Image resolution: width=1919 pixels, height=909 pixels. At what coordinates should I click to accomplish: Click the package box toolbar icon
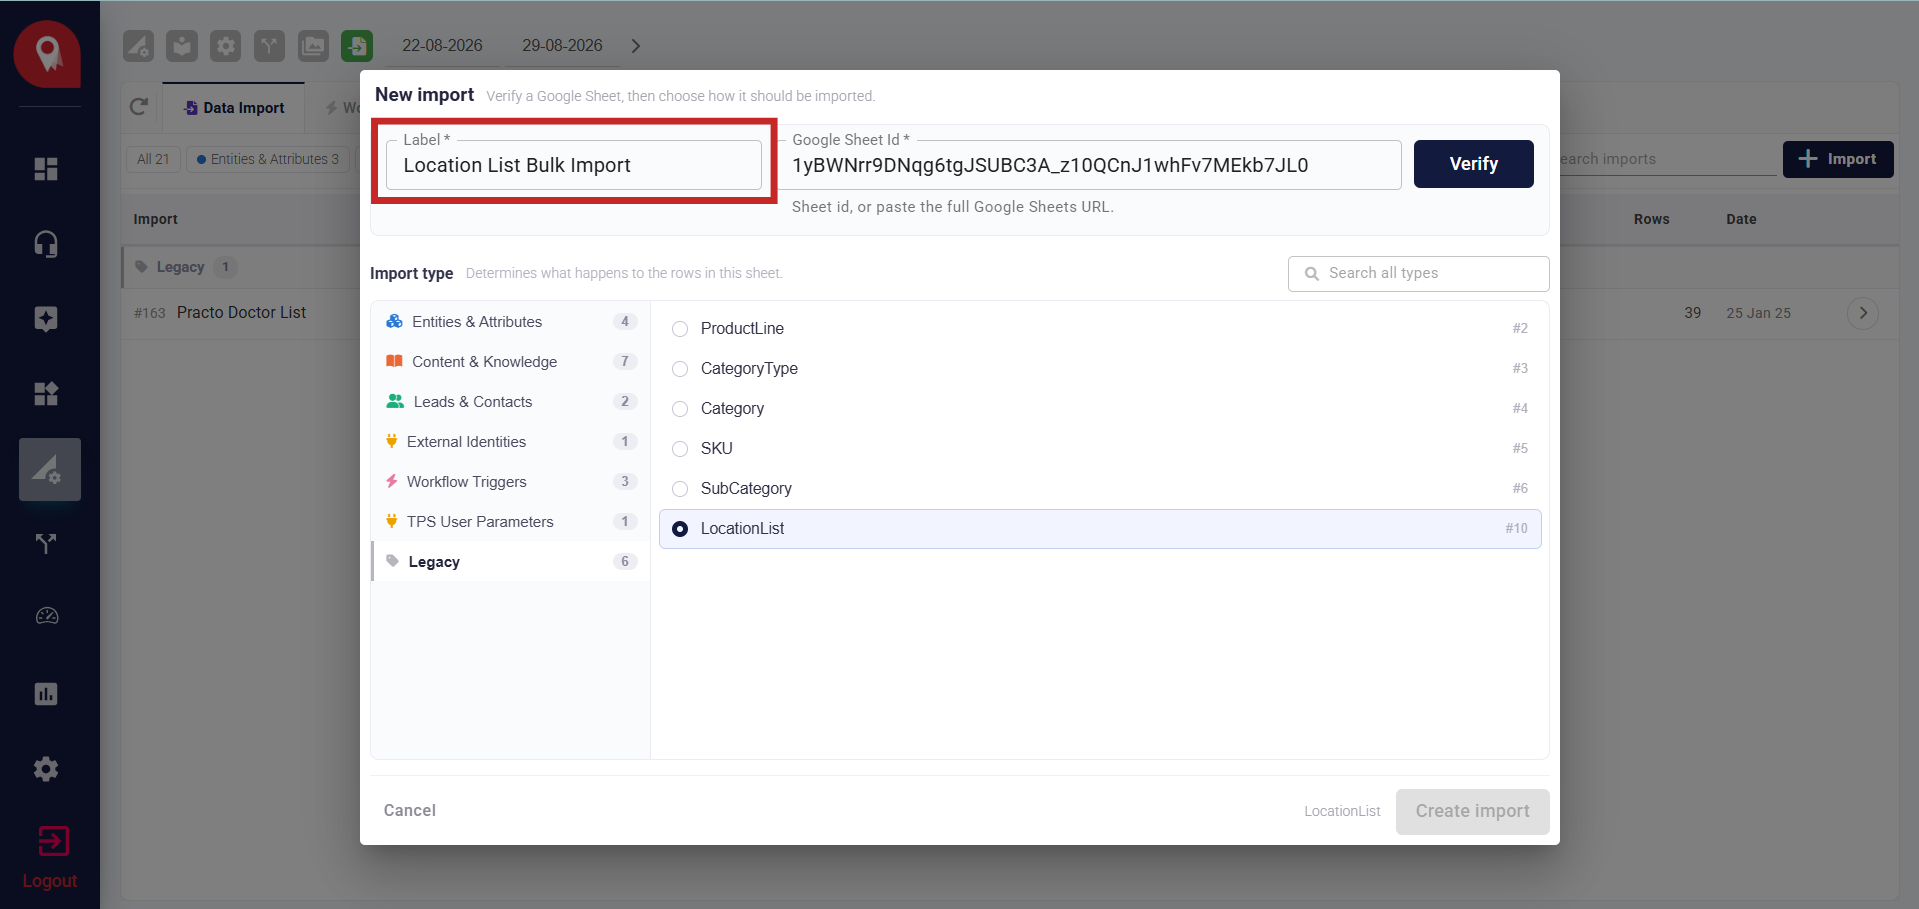pos(182,46)
